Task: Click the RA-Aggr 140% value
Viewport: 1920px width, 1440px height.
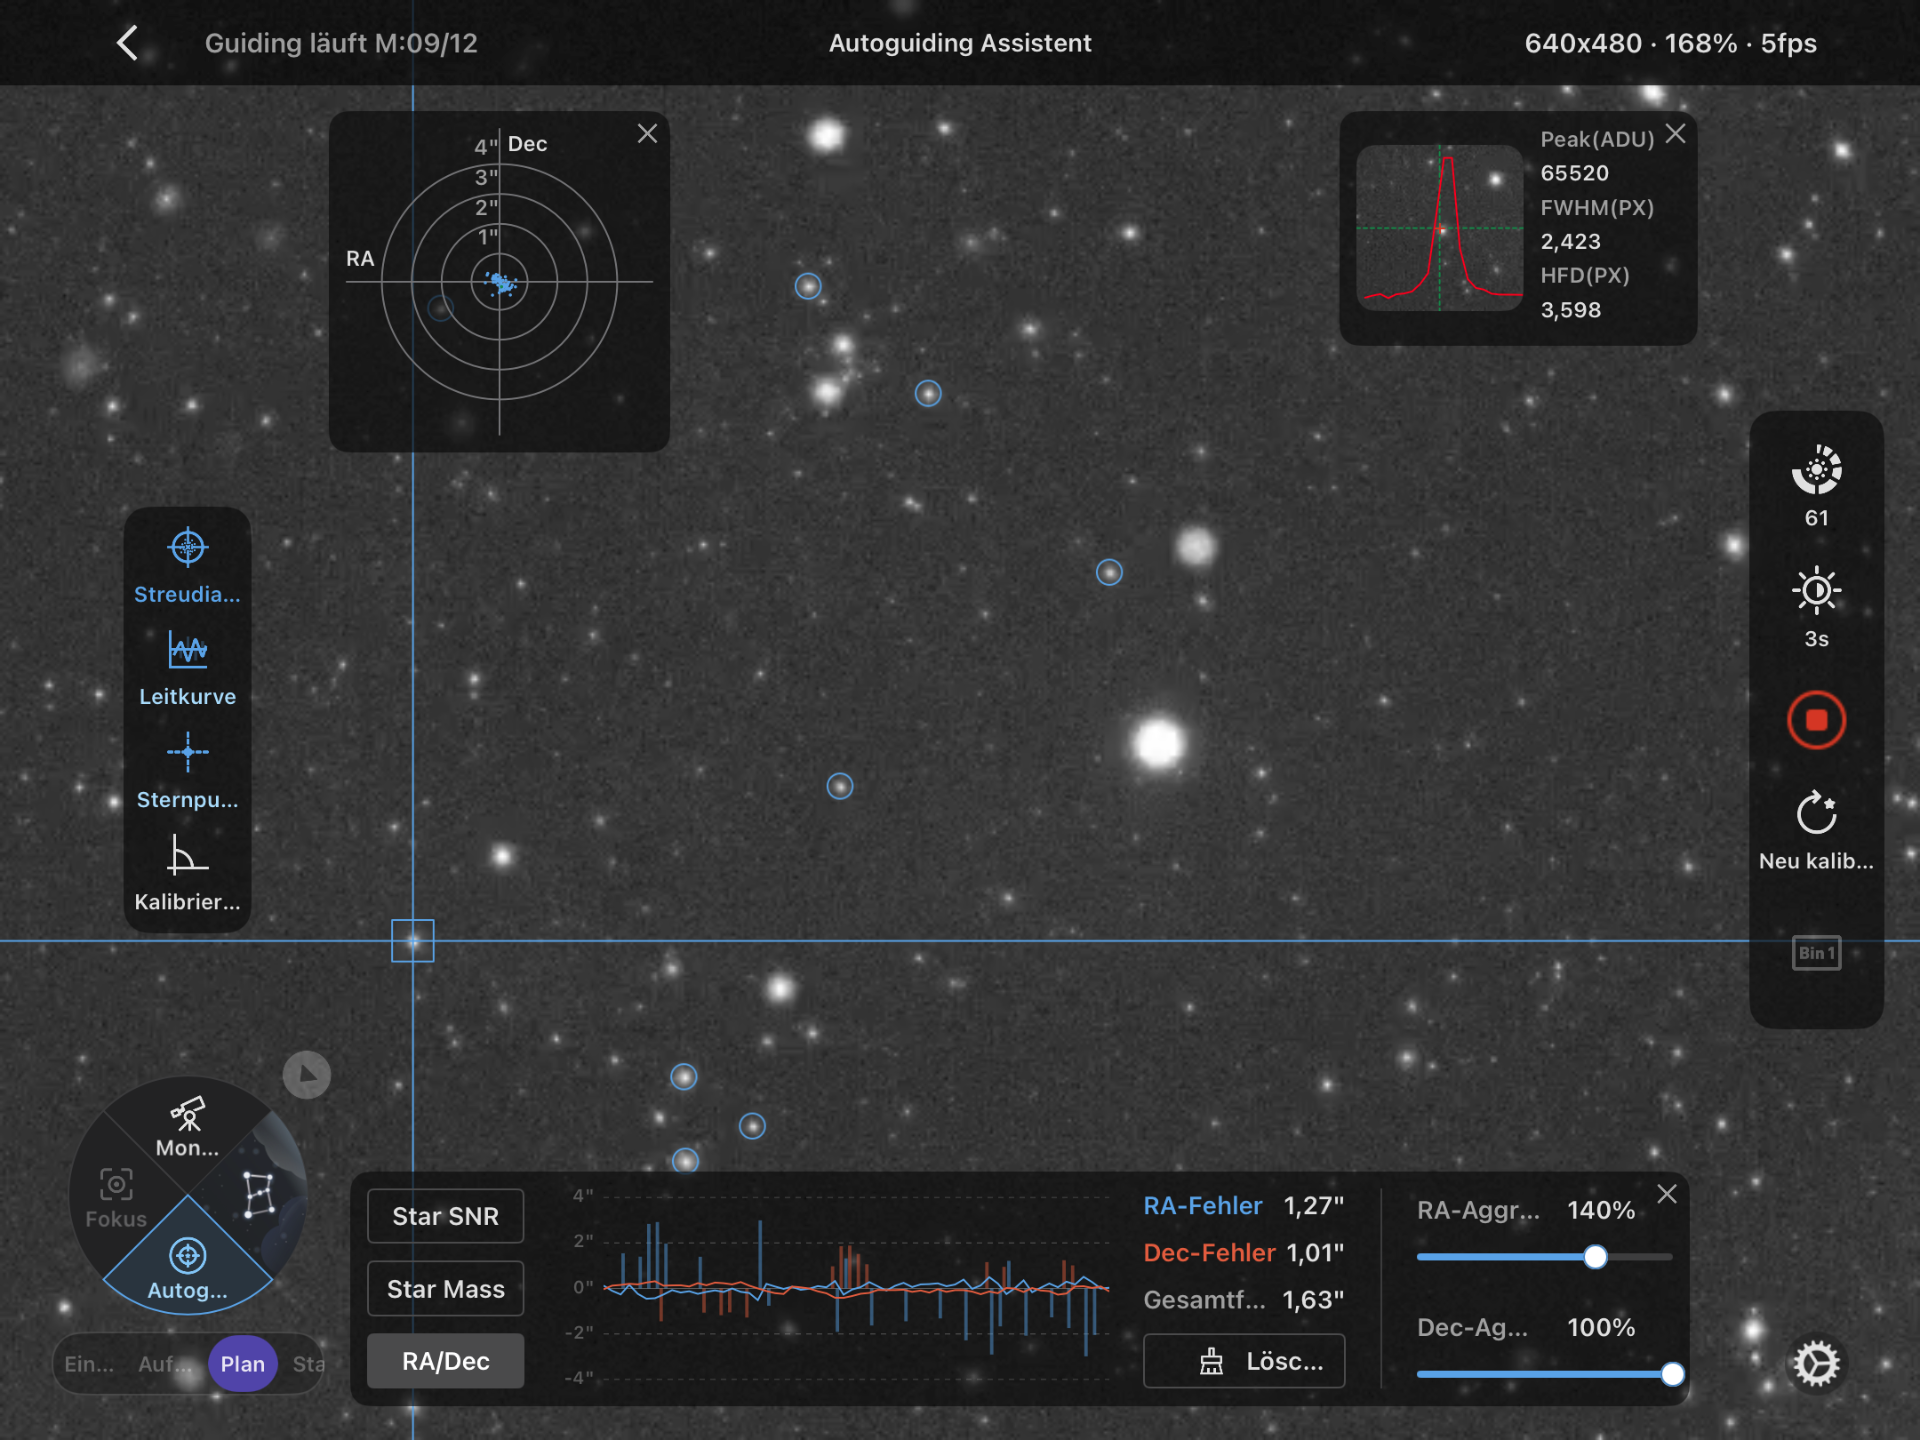Action: [1601, 1210]
